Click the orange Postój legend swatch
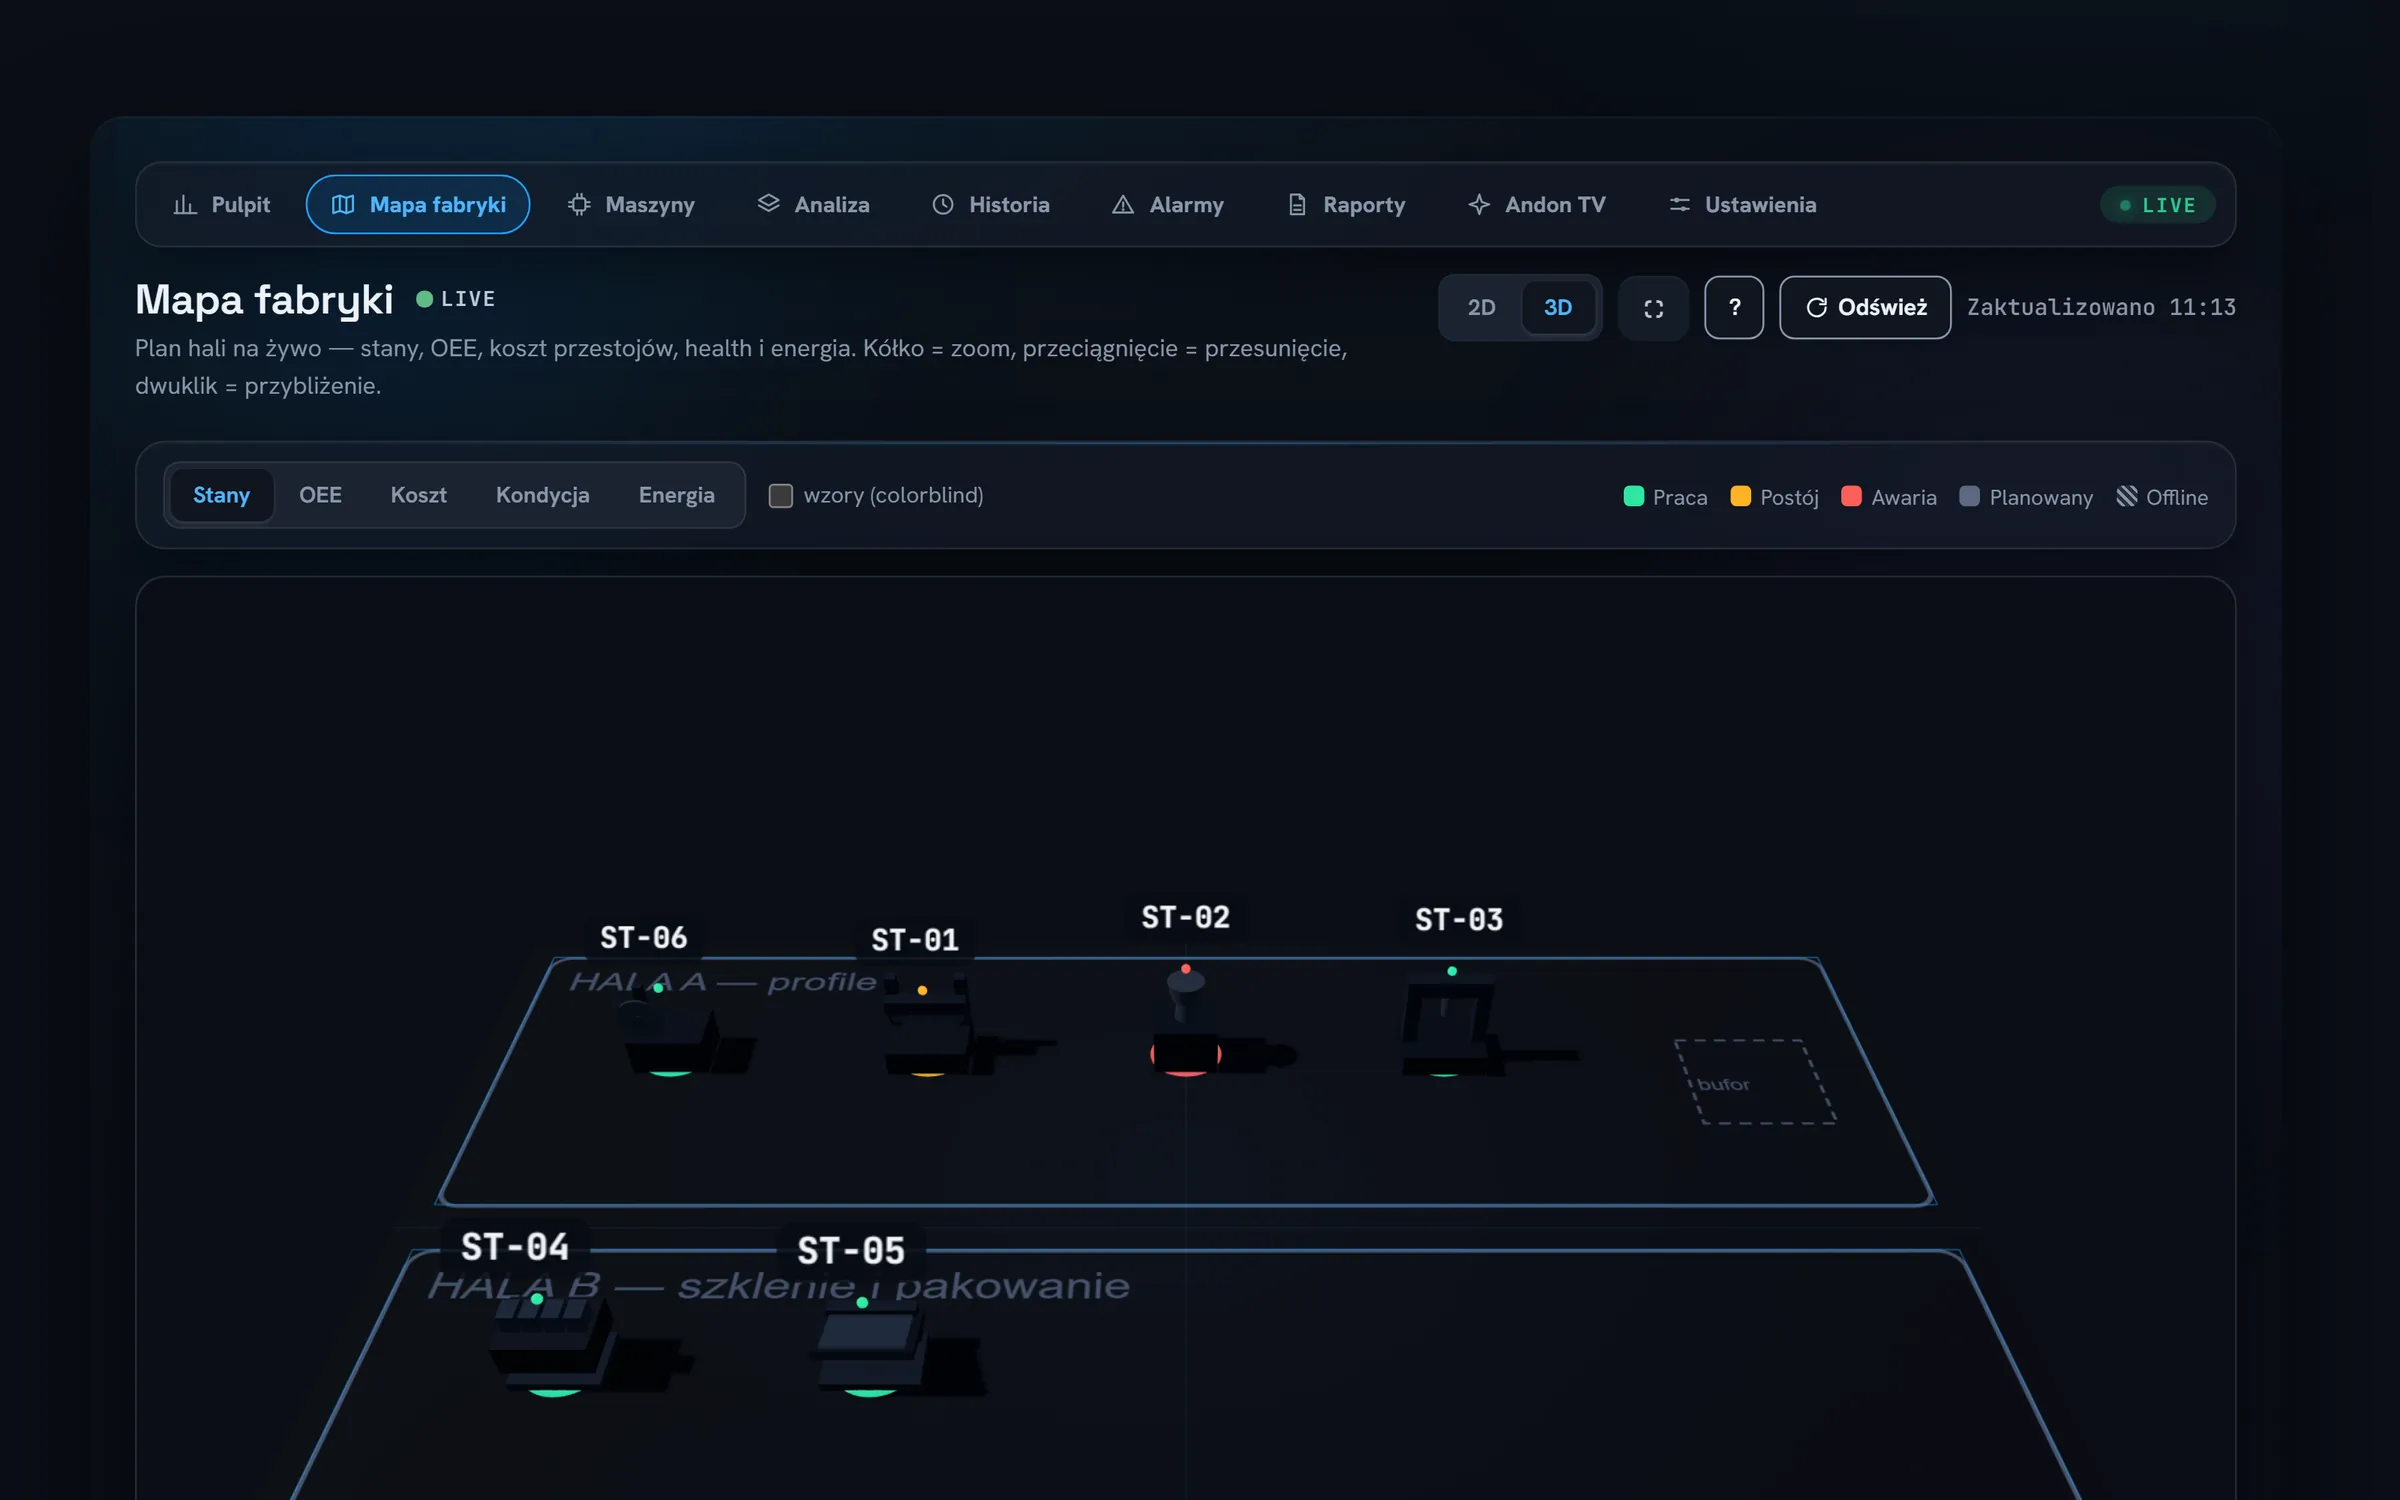Screen dimensions: 2400x1500 click(x=1740, y=496)
